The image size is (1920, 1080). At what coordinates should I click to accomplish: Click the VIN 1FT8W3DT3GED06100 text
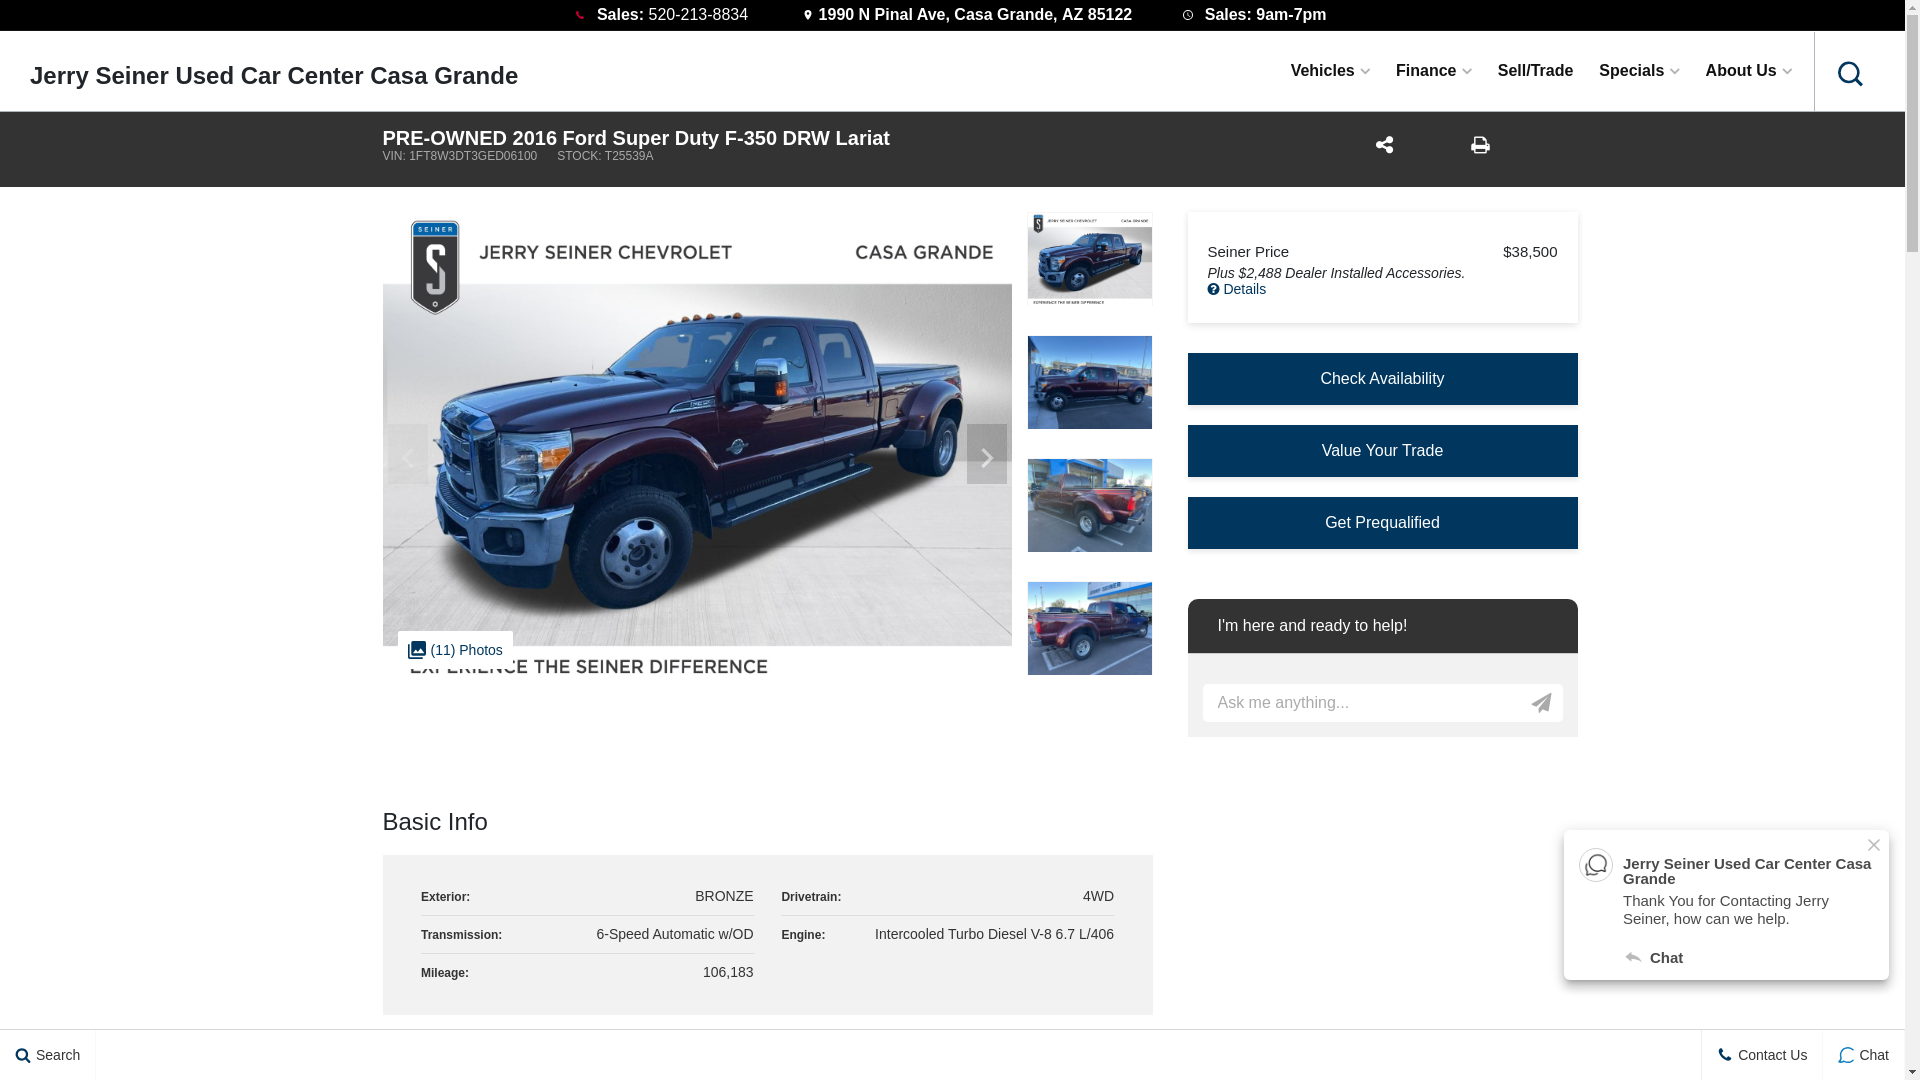point(460,156)
